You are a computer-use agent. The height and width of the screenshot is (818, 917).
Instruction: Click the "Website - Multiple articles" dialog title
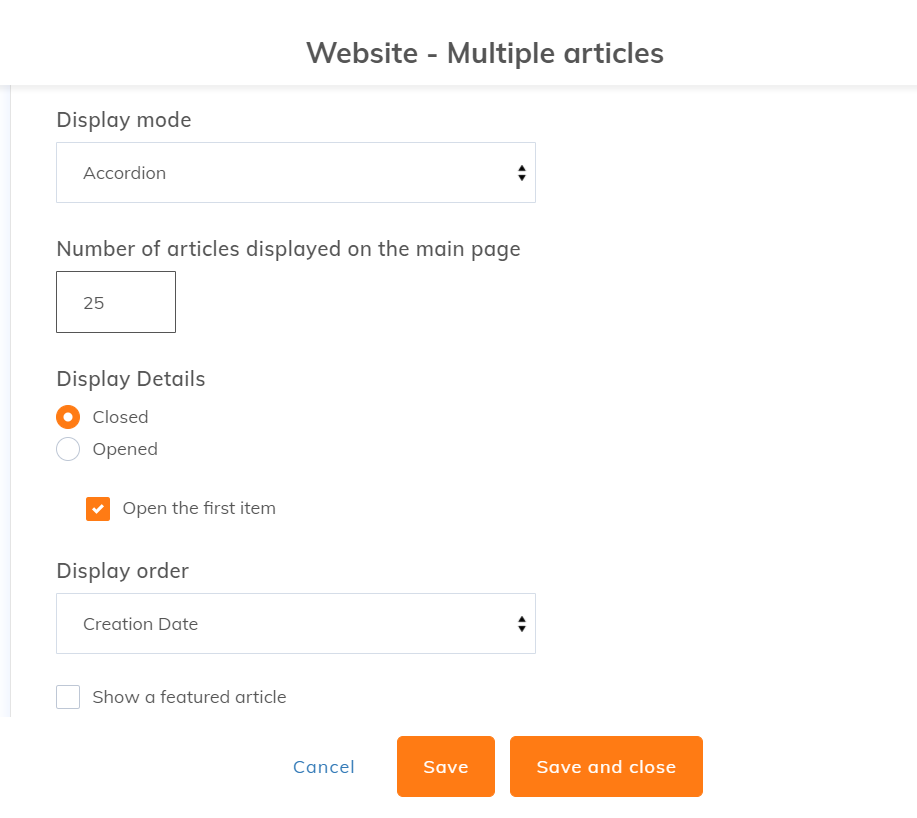pyautogui.click(x=485, y=53)
